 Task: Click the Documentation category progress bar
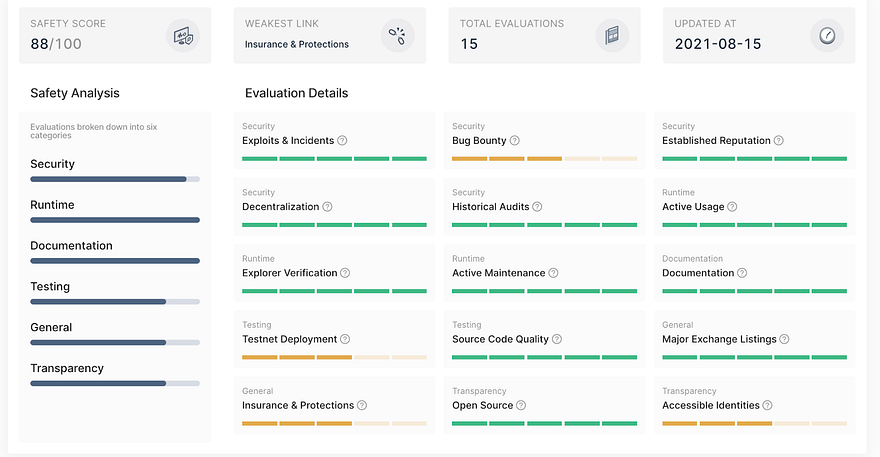point(115,261)
